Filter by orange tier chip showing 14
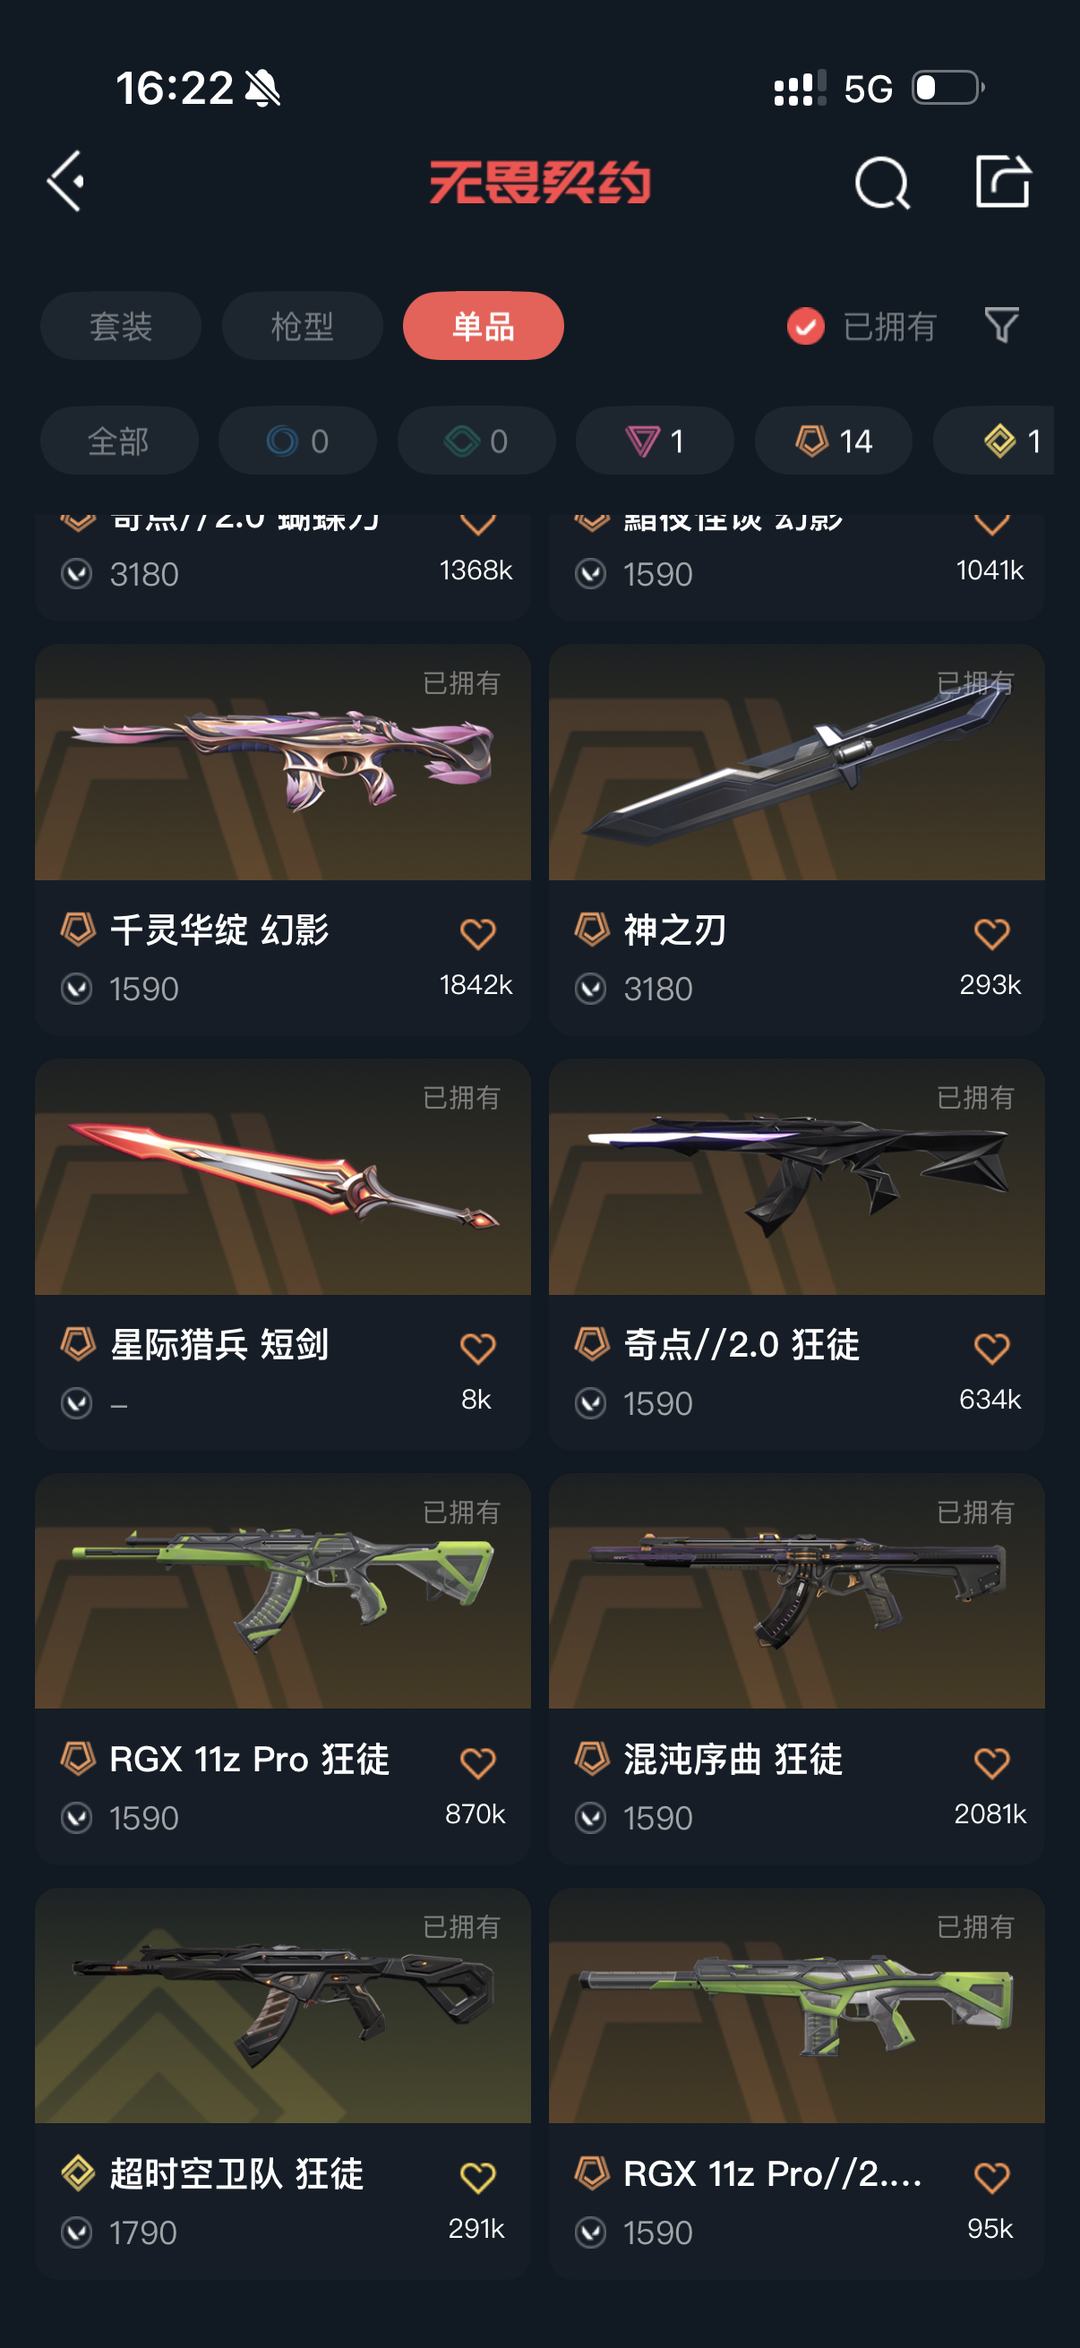Viewport: 1080px width, 2348px height. 834,441
